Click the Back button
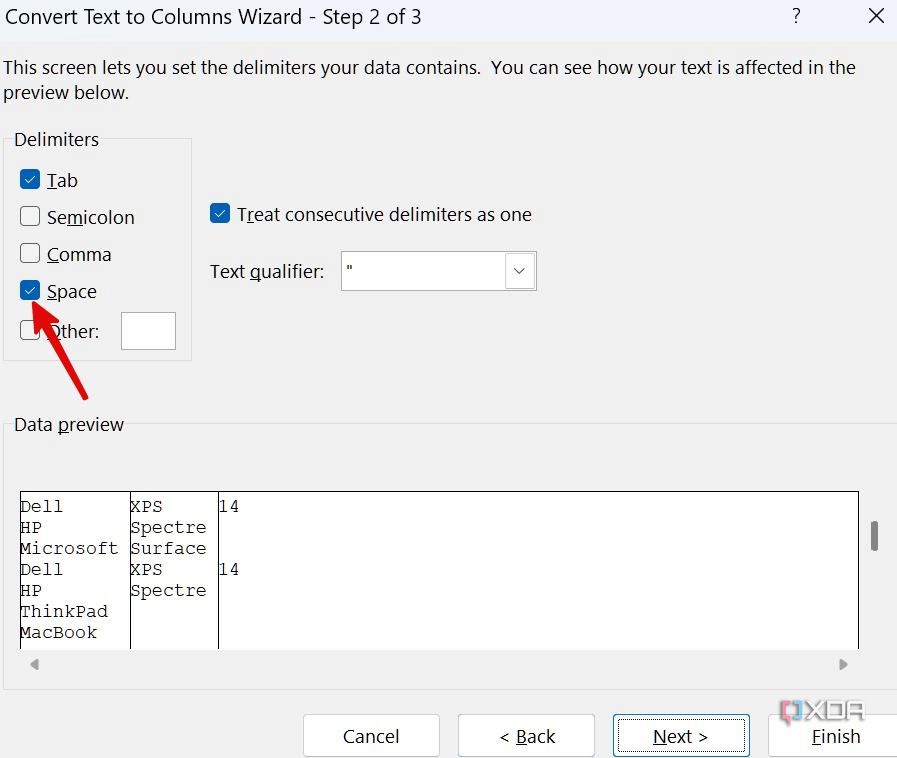 (x=526, y=735)
